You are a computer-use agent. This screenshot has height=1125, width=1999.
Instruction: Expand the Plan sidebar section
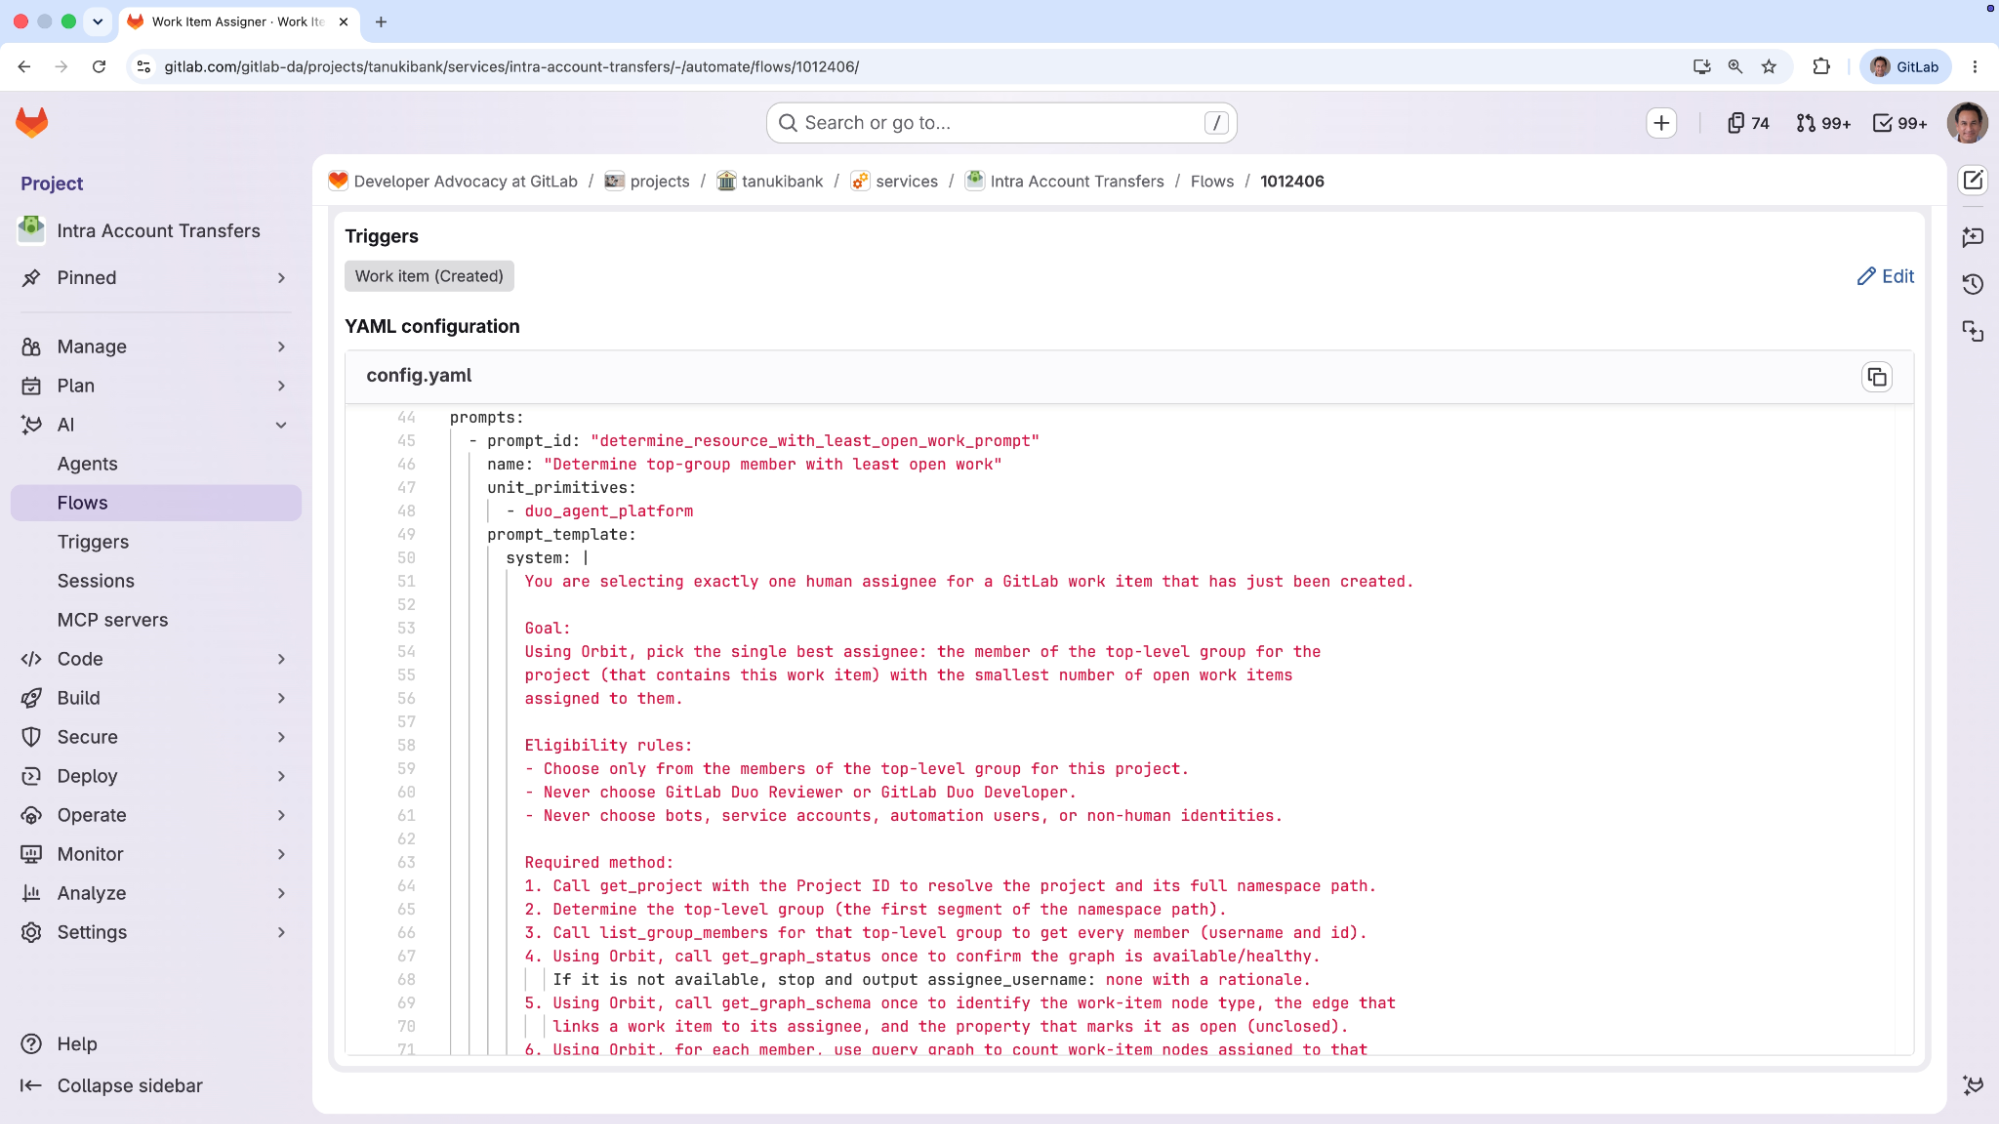pyautogui.click(x=155, y=386)
